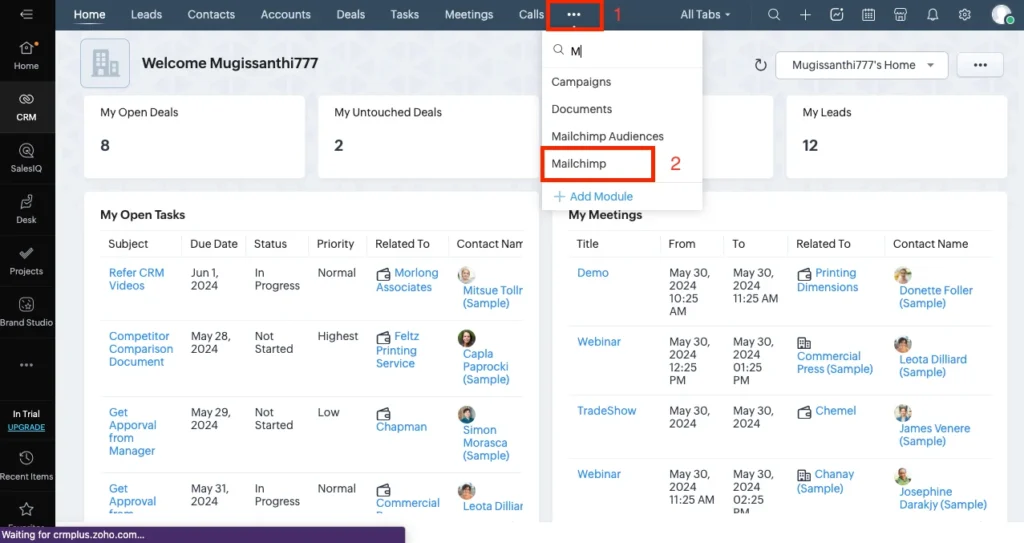Open the Feltz Printing Service account link

tap(398, 350)
